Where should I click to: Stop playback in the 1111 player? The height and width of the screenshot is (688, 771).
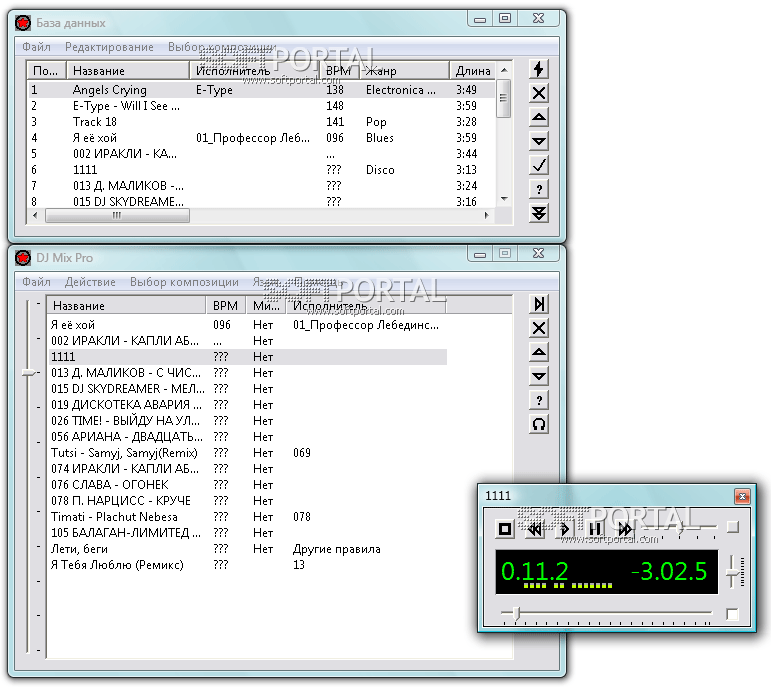505,529
